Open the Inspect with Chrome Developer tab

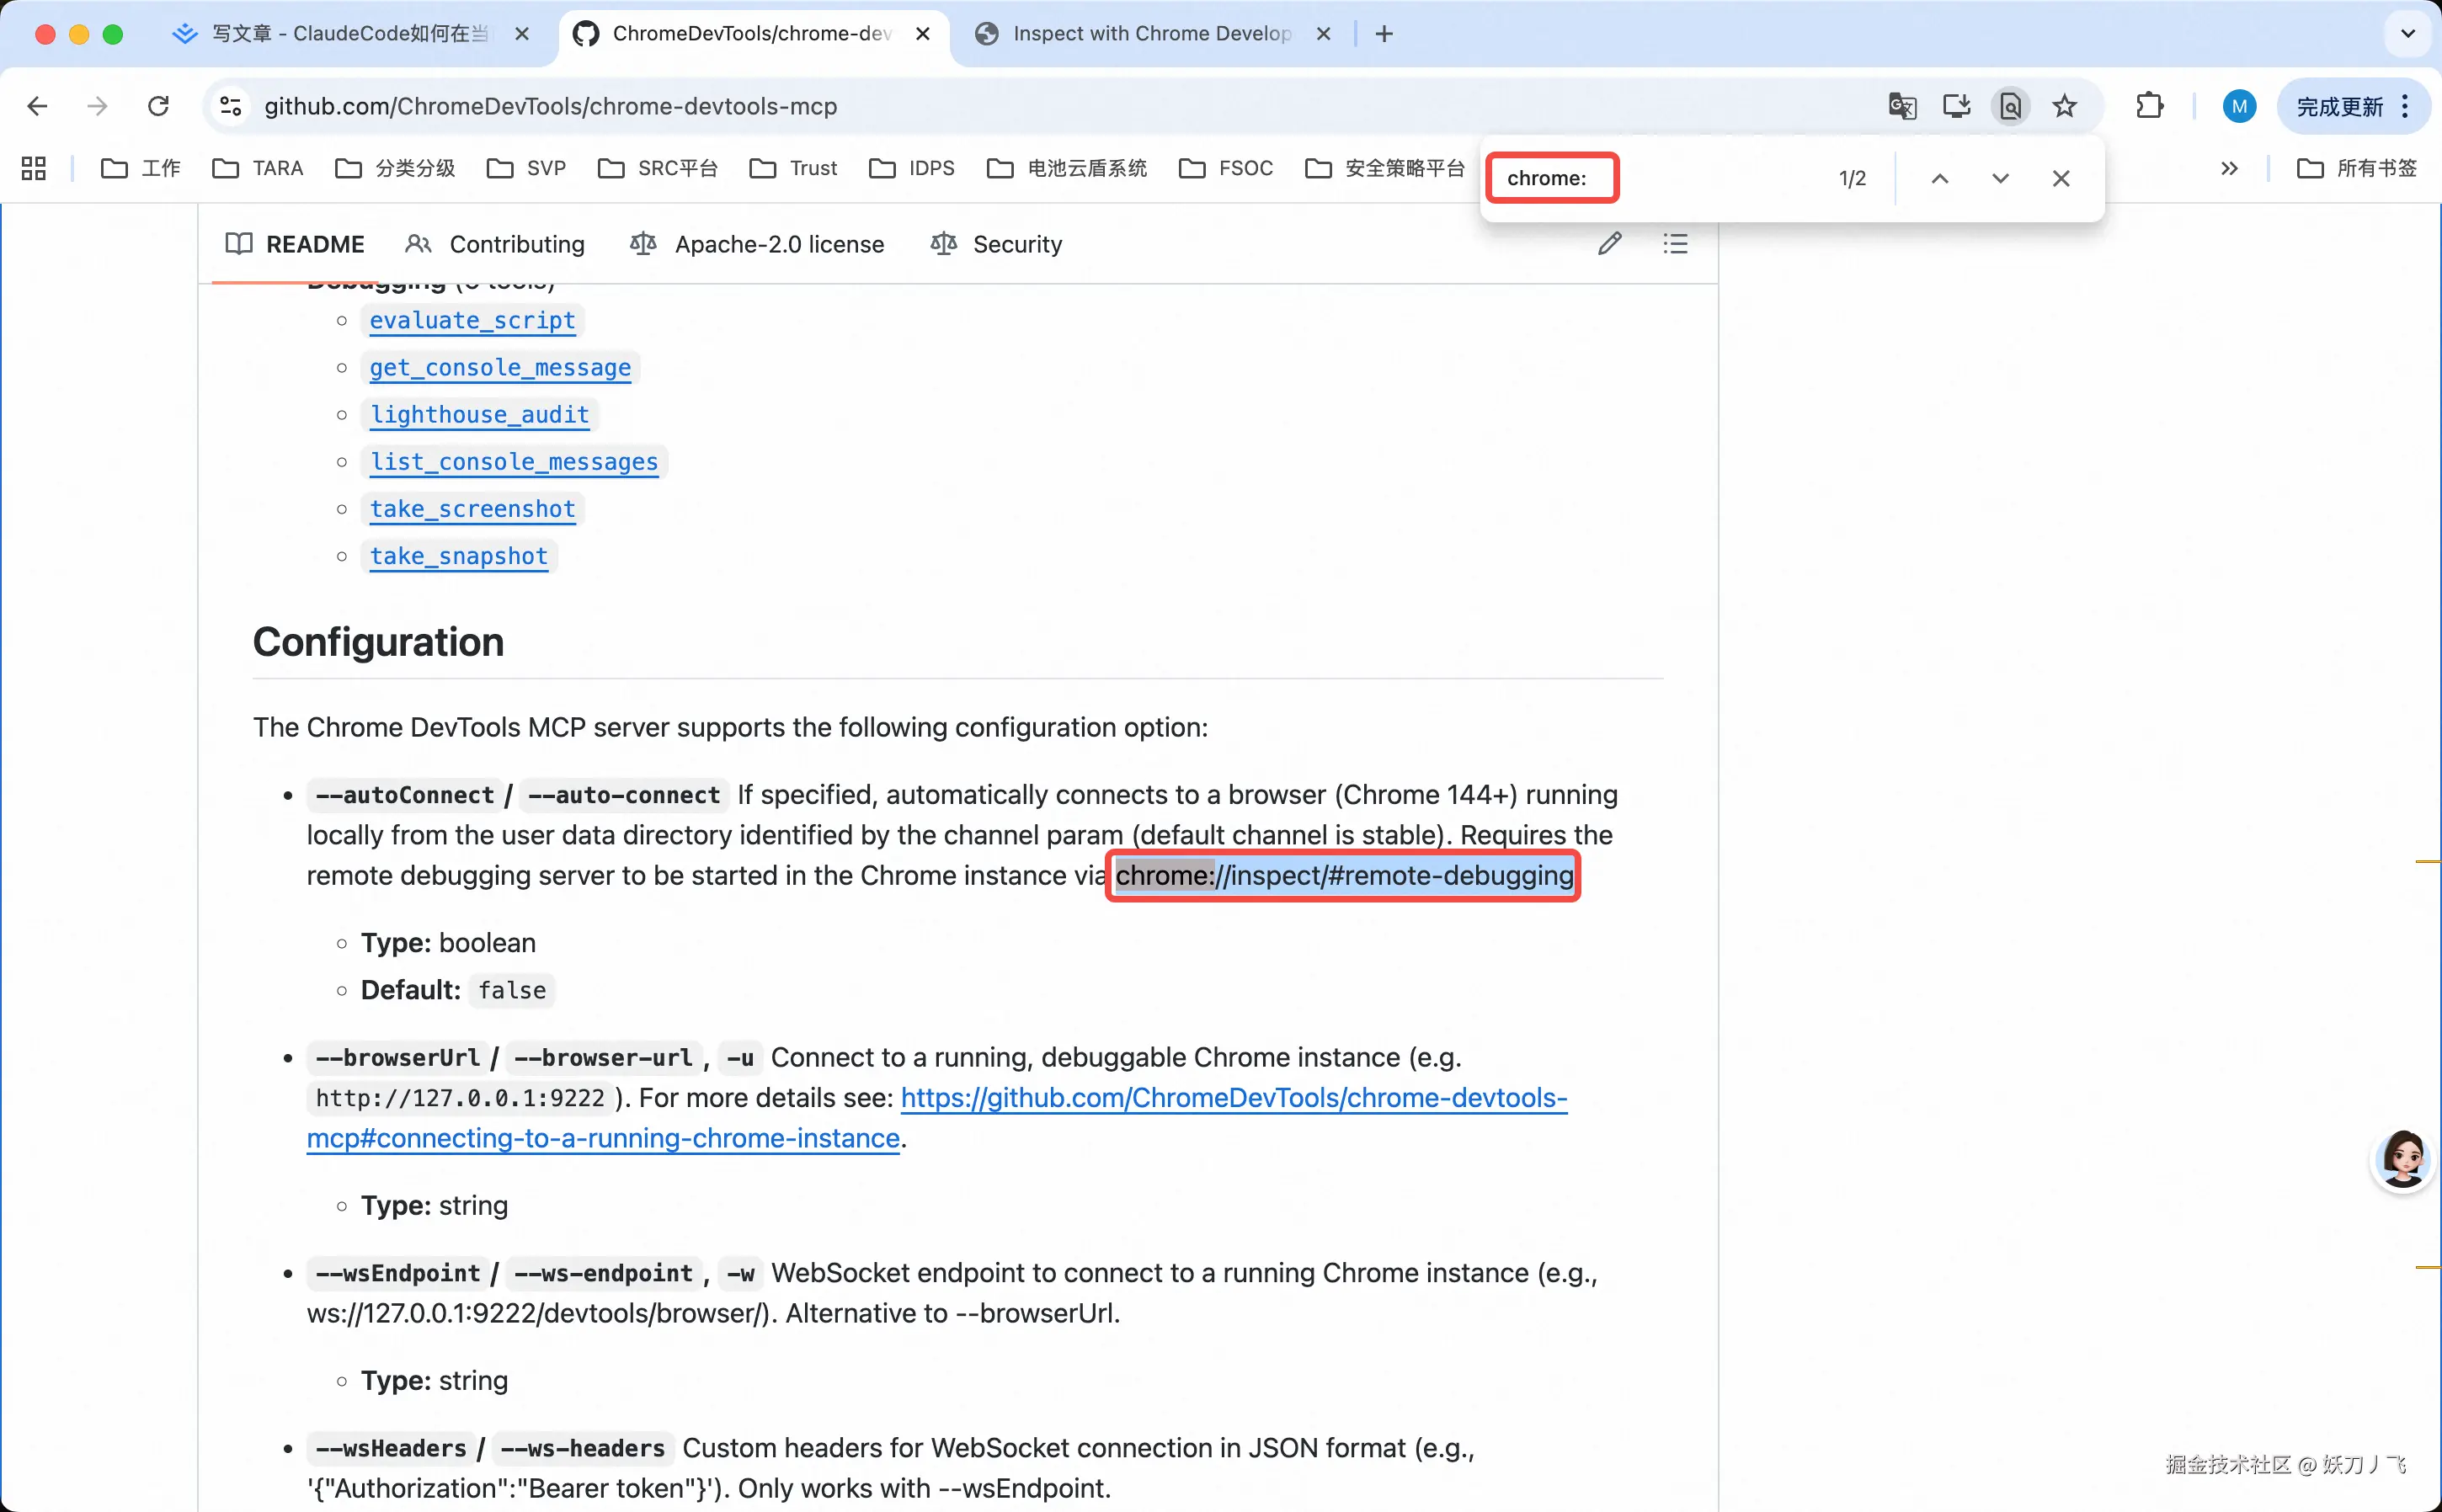pos(1150,34)
